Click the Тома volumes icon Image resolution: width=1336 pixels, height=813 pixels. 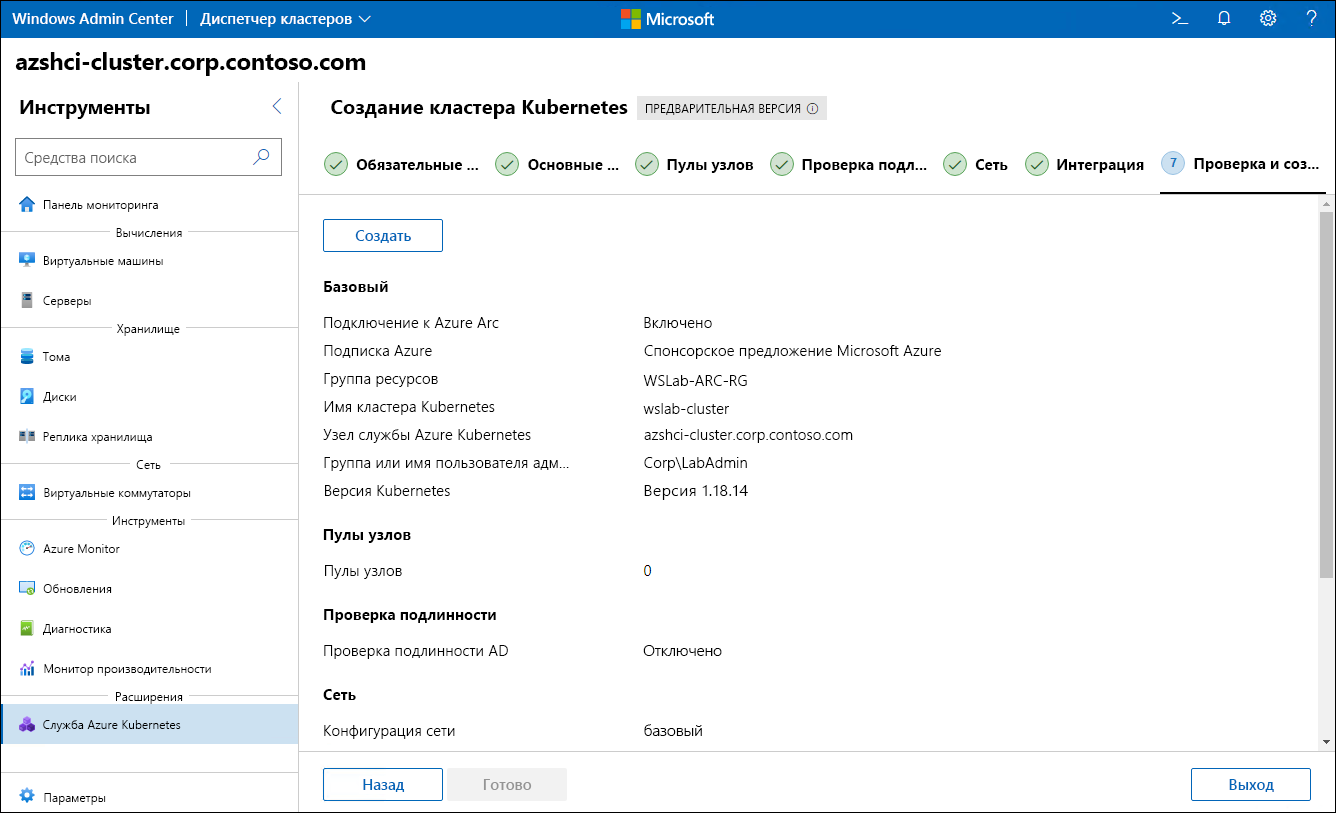(27, 357)
